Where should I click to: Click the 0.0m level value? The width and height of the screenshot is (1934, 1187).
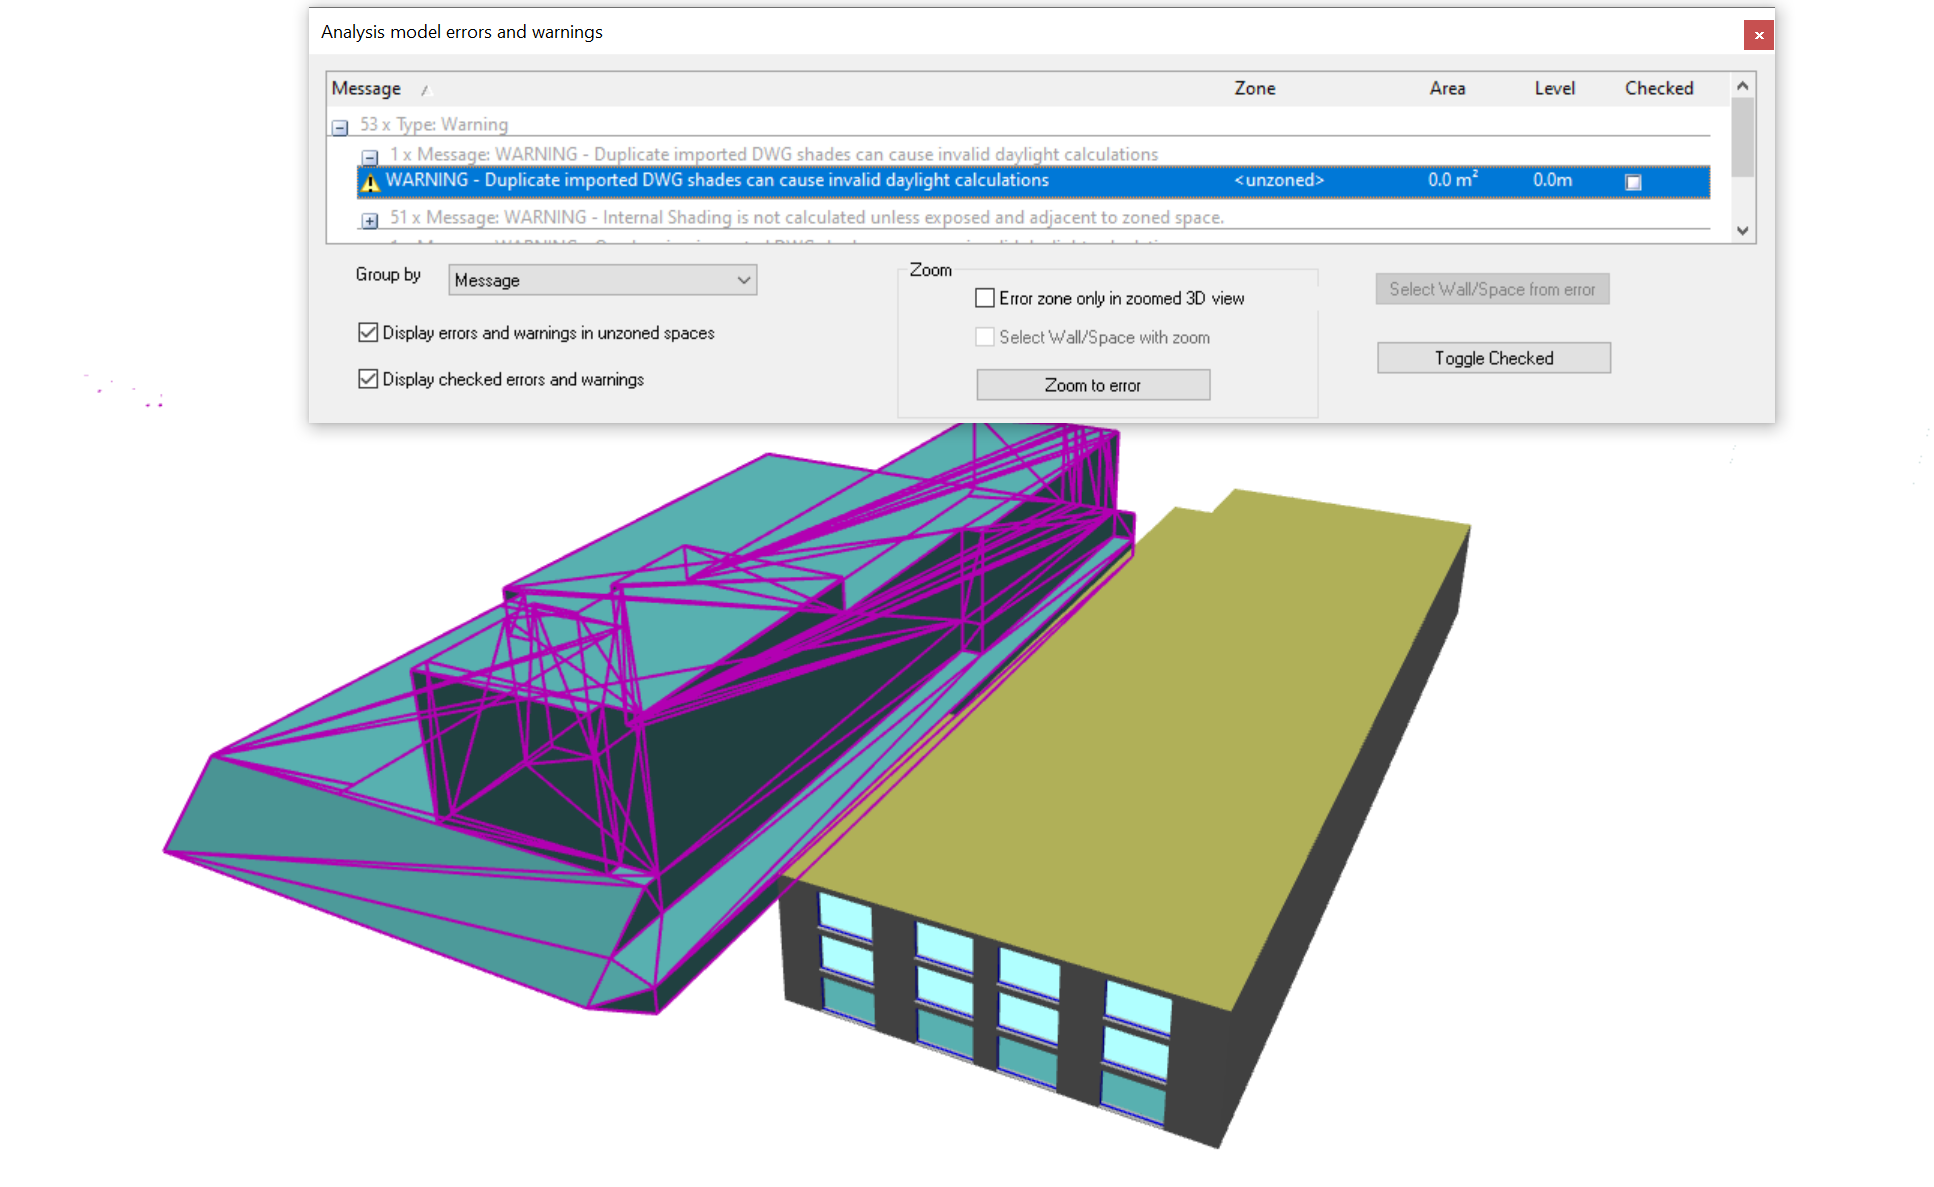click(1552, 180)
